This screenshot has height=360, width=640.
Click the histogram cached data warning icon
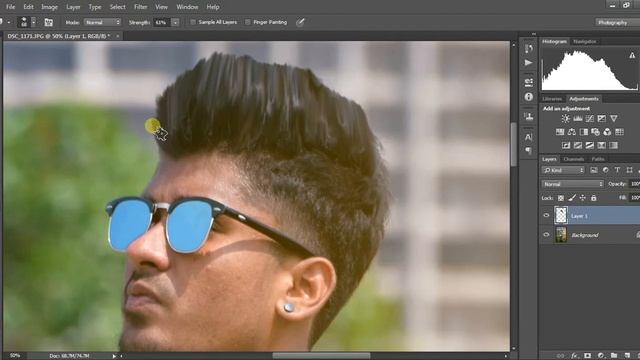point(632,55)
